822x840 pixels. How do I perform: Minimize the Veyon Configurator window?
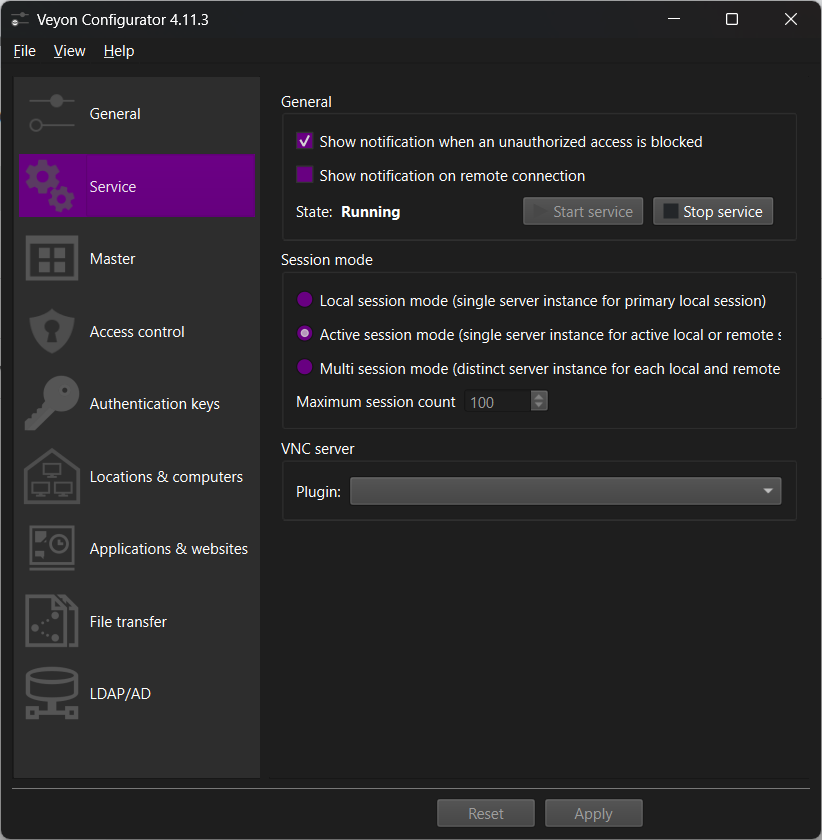674,19
